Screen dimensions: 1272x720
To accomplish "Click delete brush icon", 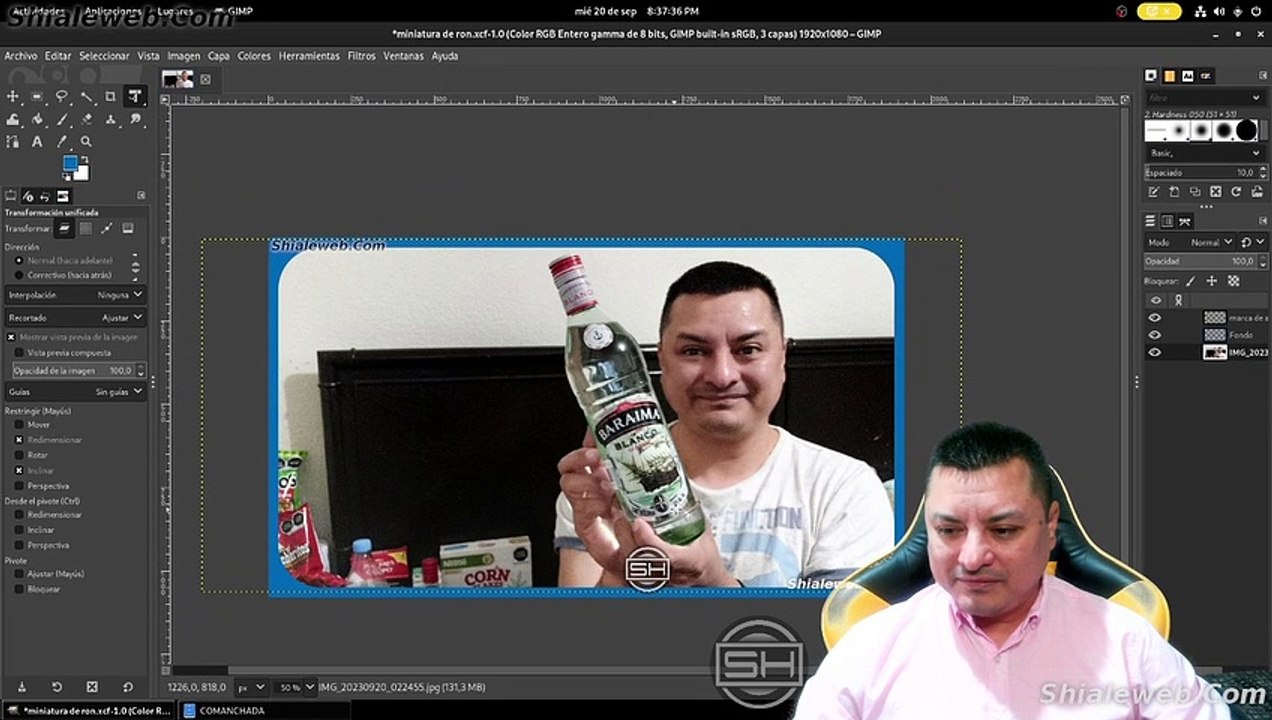I will [x=1215, y=191].
